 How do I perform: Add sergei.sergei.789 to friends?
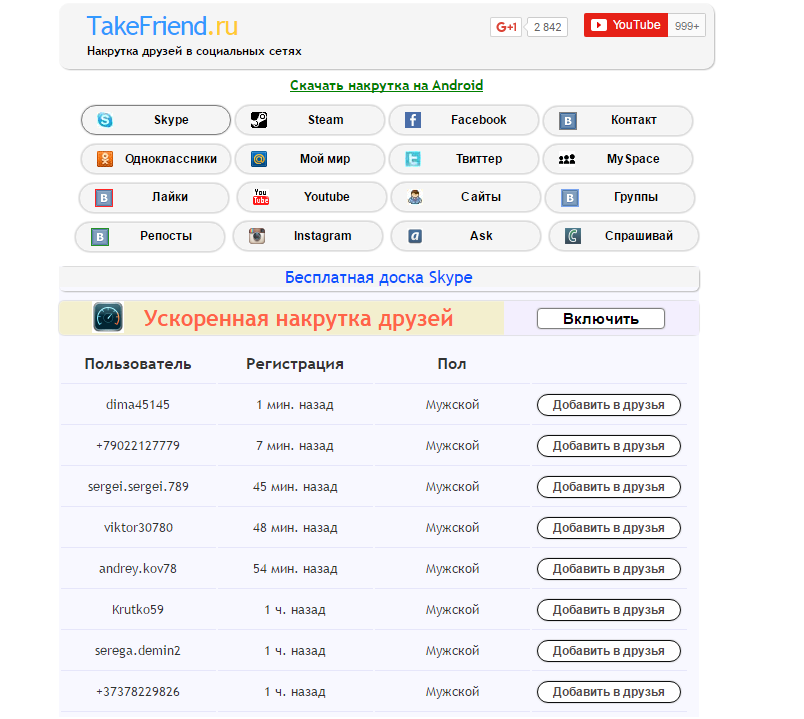tap(609, 487)
